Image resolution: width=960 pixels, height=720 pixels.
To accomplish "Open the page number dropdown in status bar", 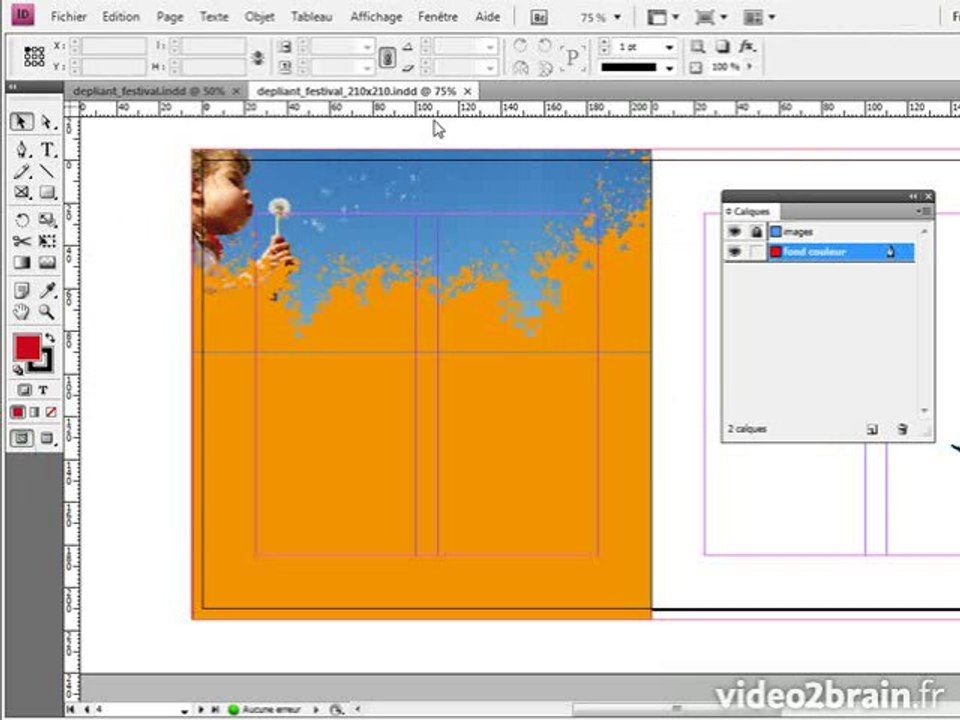I will 184,710.
